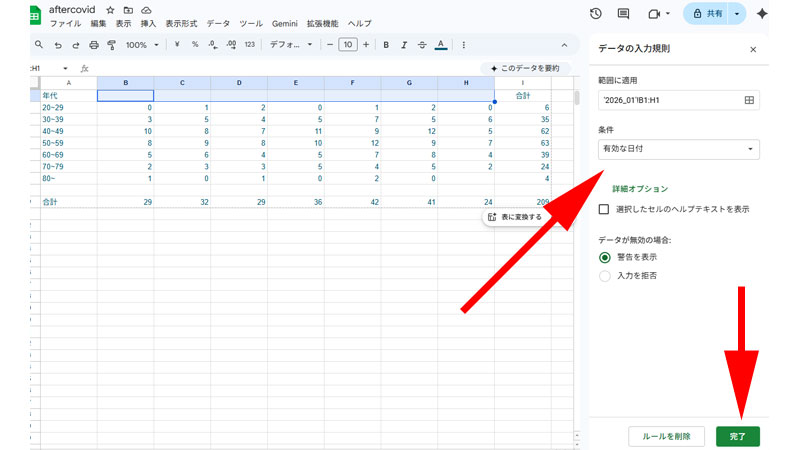This screenshot has height=450, width=800.
Task: Open the zoom 100% dropdown
Action: (141, 45)
